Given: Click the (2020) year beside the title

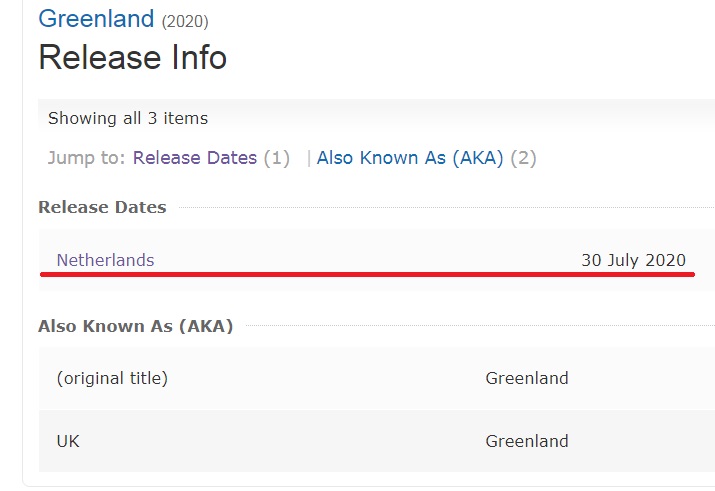Looking at the screenshot, I should (185, 21).
